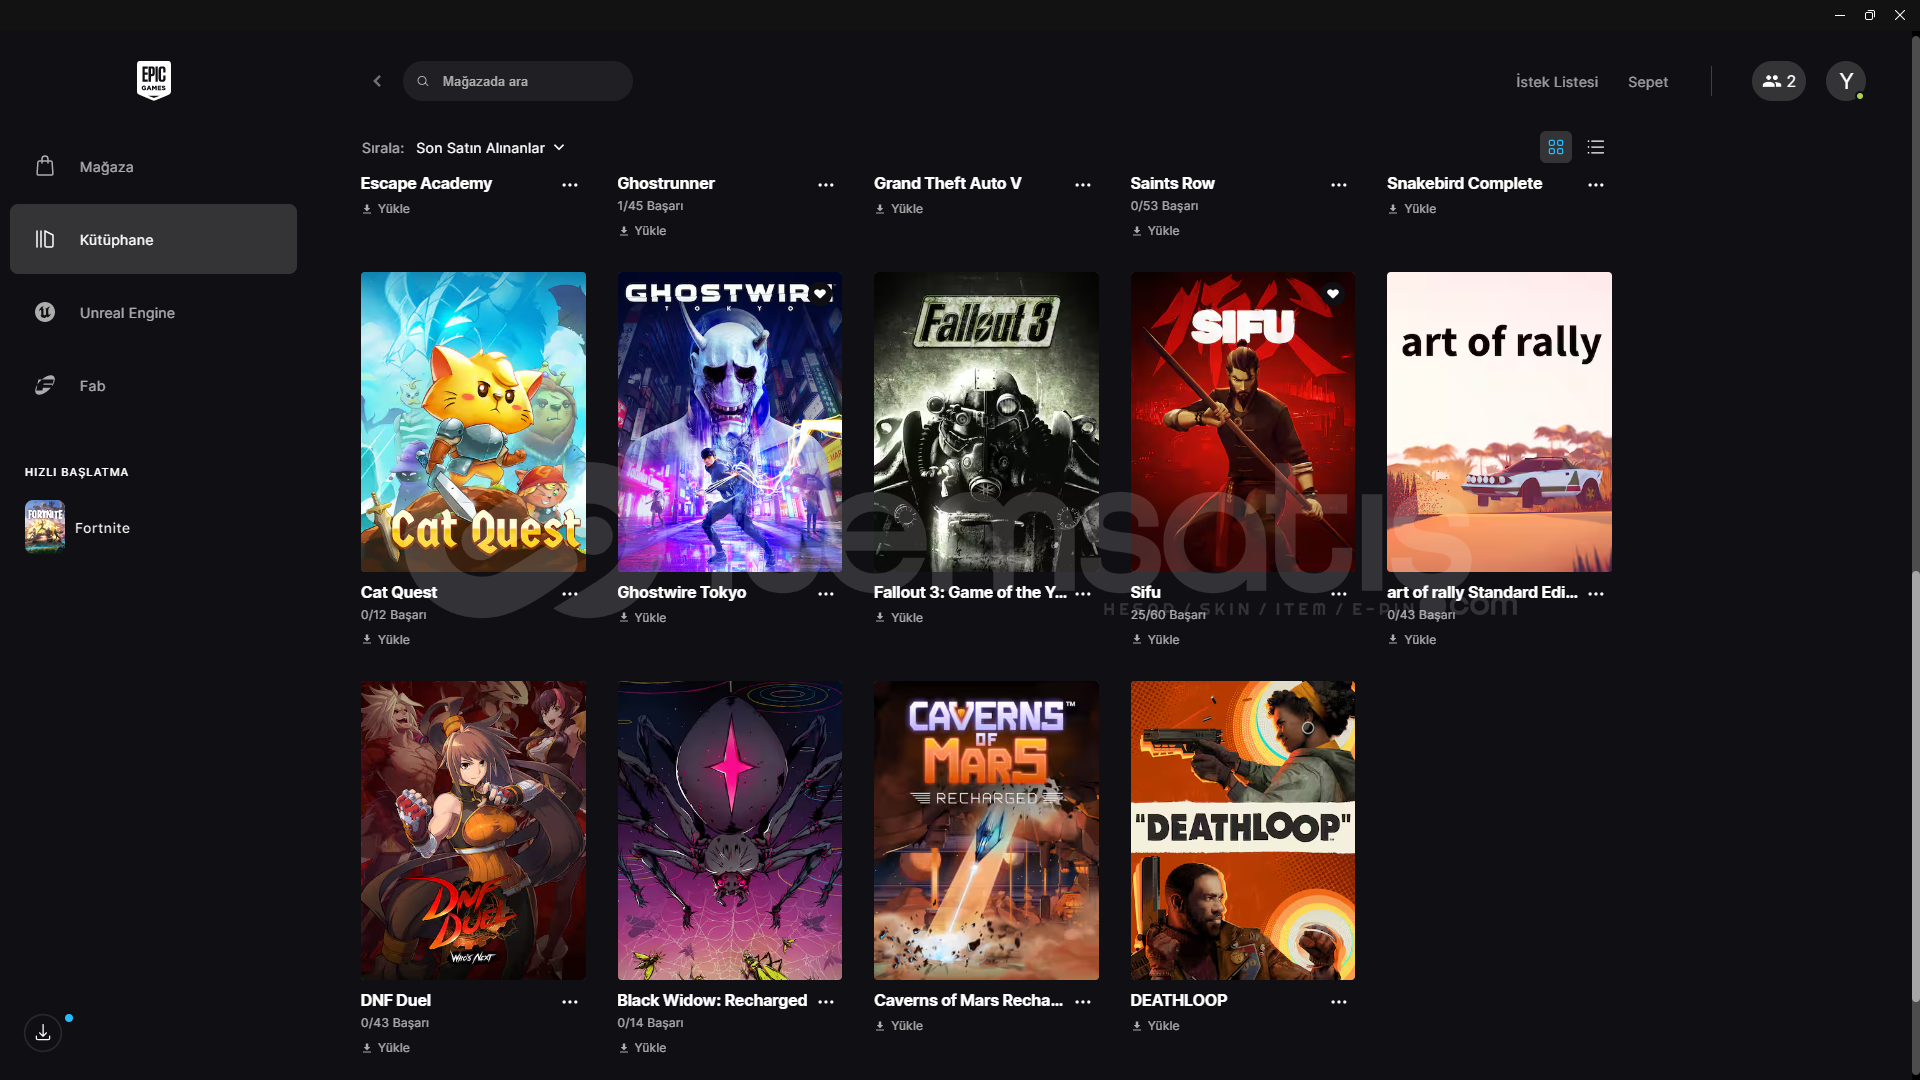Expand the Son Satın Alınanlar sort dropdown
The image size is (1920, 1080).
pos(490,148)
